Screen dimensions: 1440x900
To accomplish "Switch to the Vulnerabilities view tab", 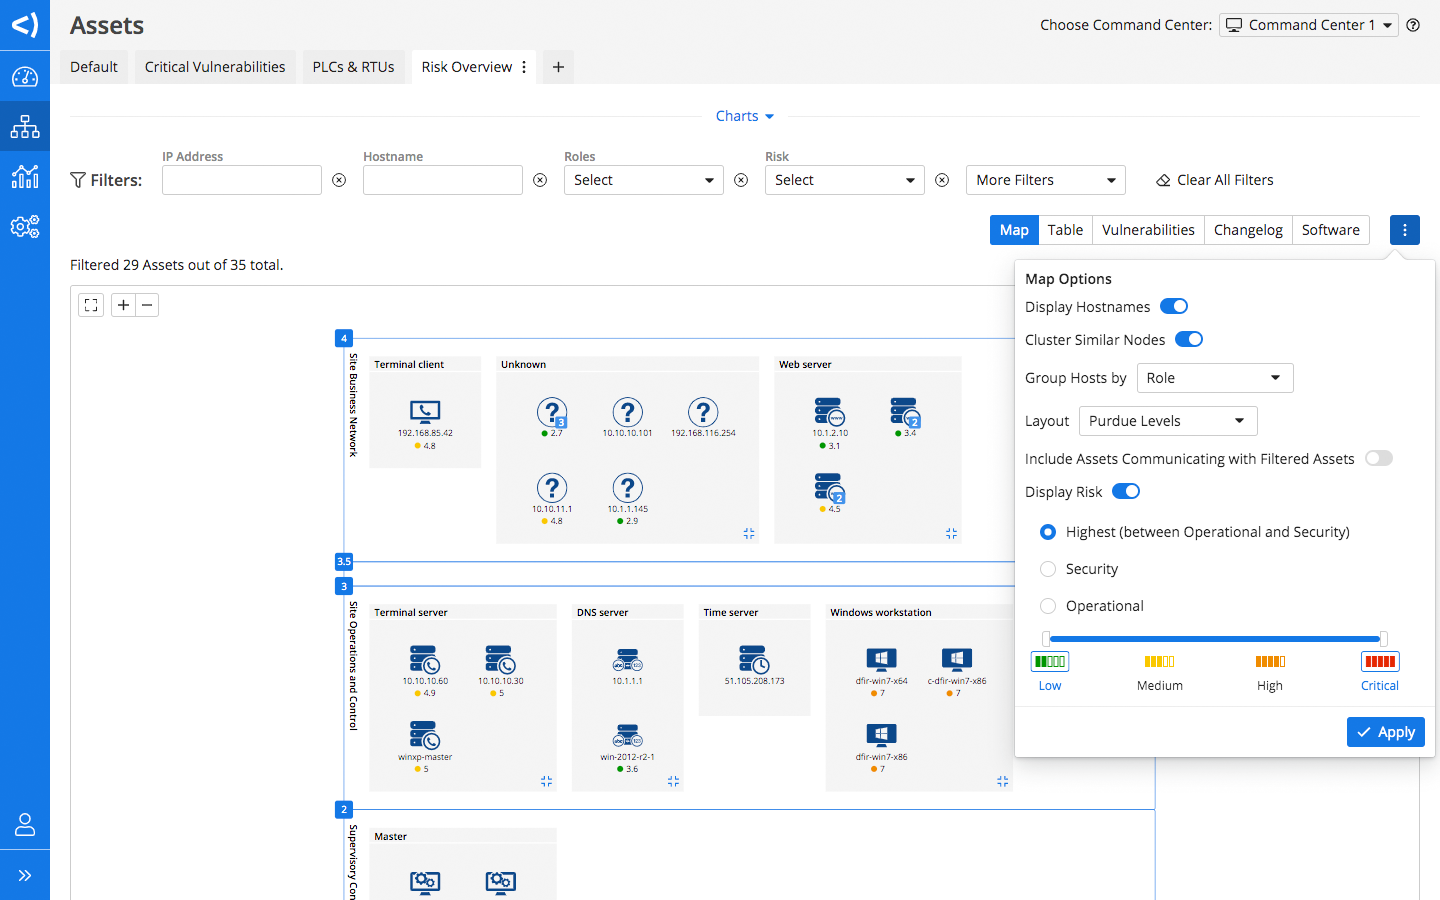I will [1148, 230].
